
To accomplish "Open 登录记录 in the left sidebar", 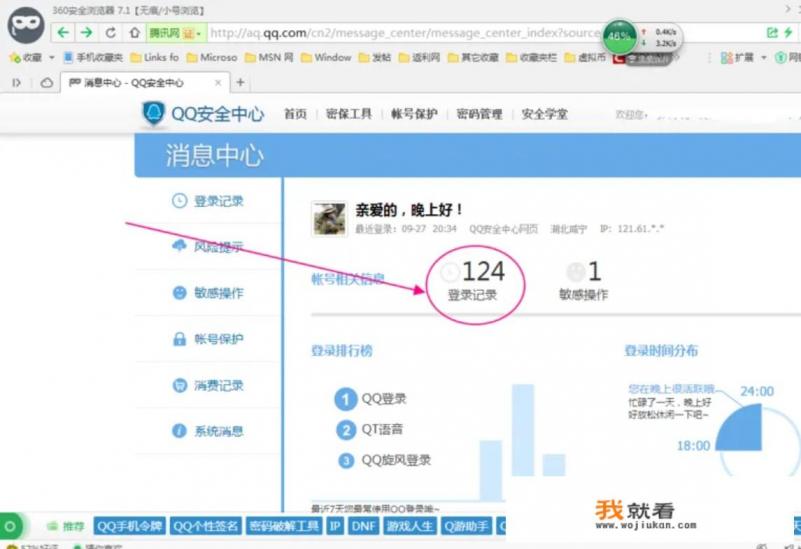I will (x=208, y=201).
